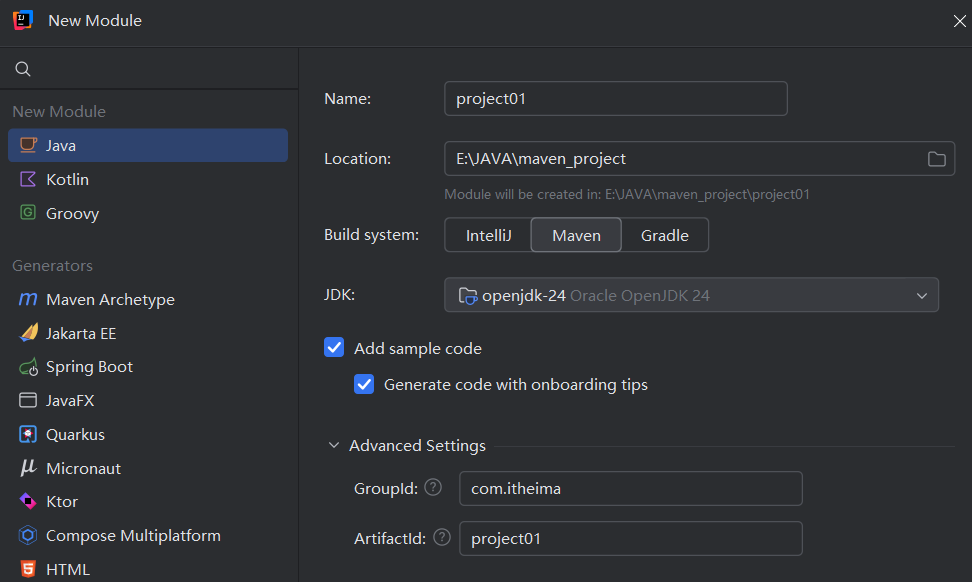
Task: Click the Add sample code label
Action: point(418,348)
